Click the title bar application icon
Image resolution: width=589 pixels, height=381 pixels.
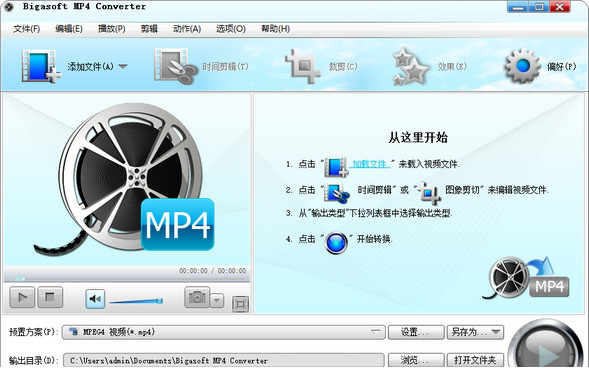point(8,6)
